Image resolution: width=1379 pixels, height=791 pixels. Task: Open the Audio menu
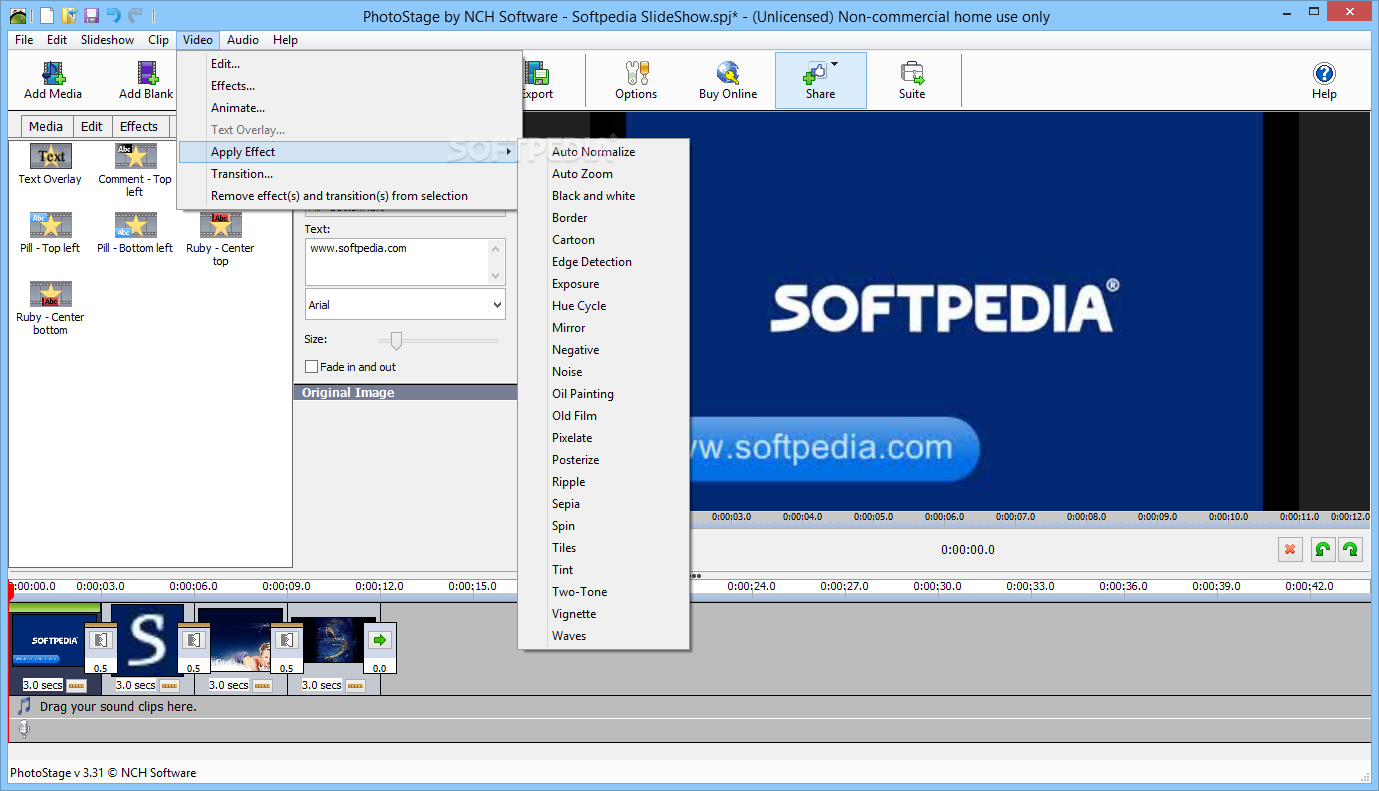(243, 40)
